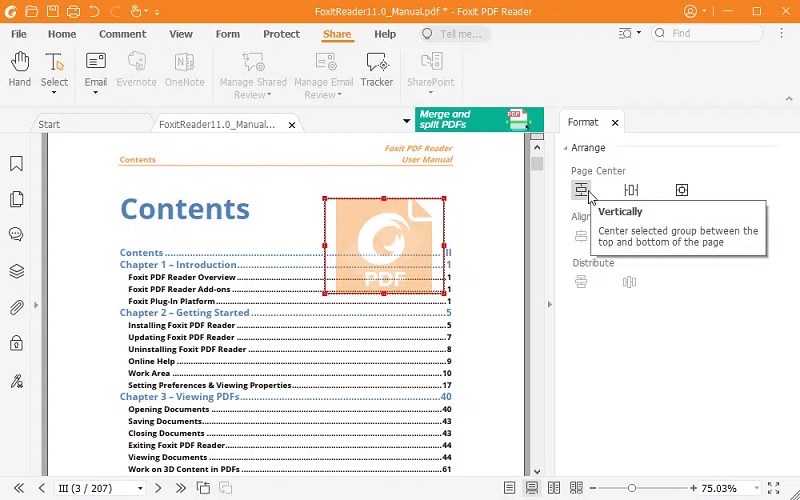Open touch mode dropdown in title bar
This screenshot has height=500, width=800.
pos(146,11)
